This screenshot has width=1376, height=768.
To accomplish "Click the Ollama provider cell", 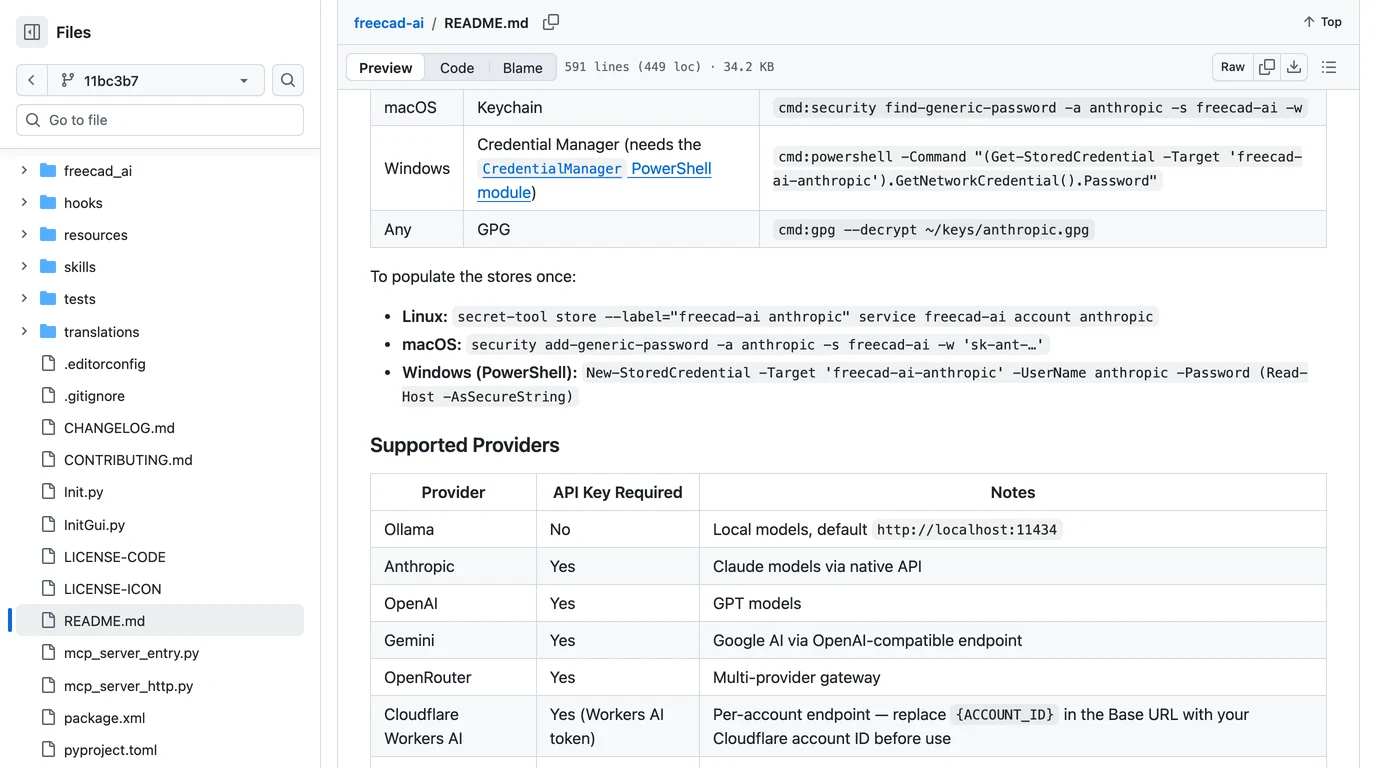I will [454, 529].
